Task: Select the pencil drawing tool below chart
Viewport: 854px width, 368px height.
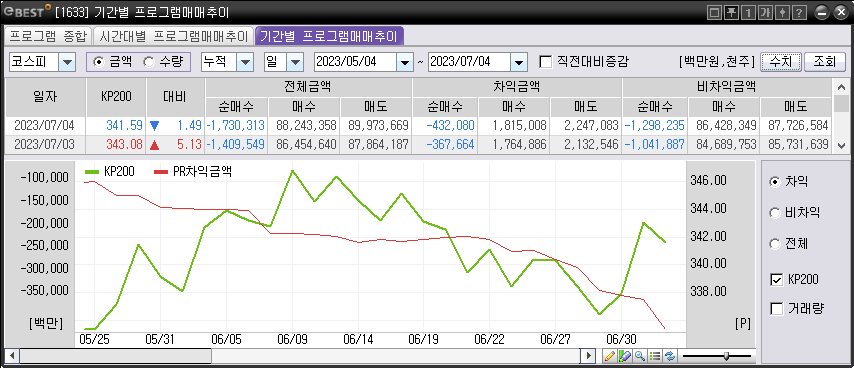Action: [x=610, y=357]
